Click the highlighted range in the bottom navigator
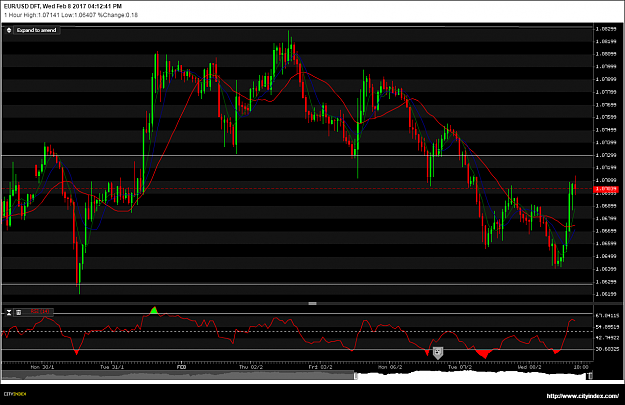Image resolution: width=625 pixels, height=405 pixels. click(472, 376)
